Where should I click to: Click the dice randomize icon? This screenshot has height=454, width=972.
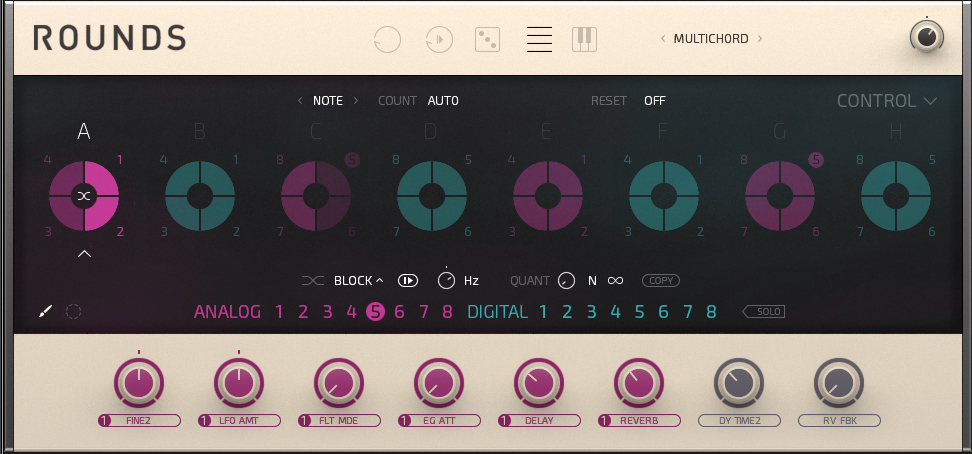[487, 40]
